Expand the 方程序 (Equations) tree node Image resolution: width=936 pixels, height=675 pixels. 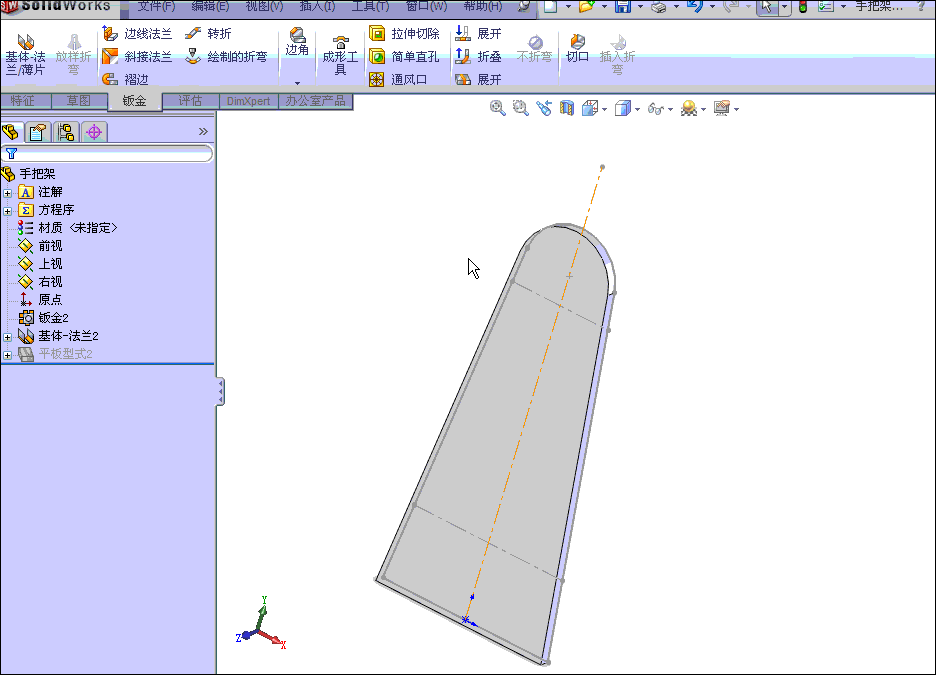click(7, 211)
